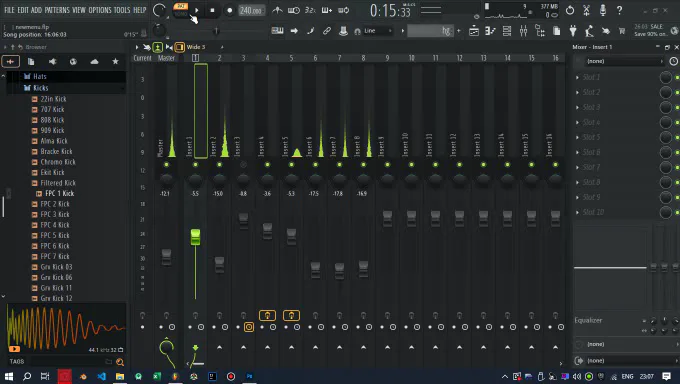Open the Channel rack view icon
The image size is (680, 384).
(507, 31)
